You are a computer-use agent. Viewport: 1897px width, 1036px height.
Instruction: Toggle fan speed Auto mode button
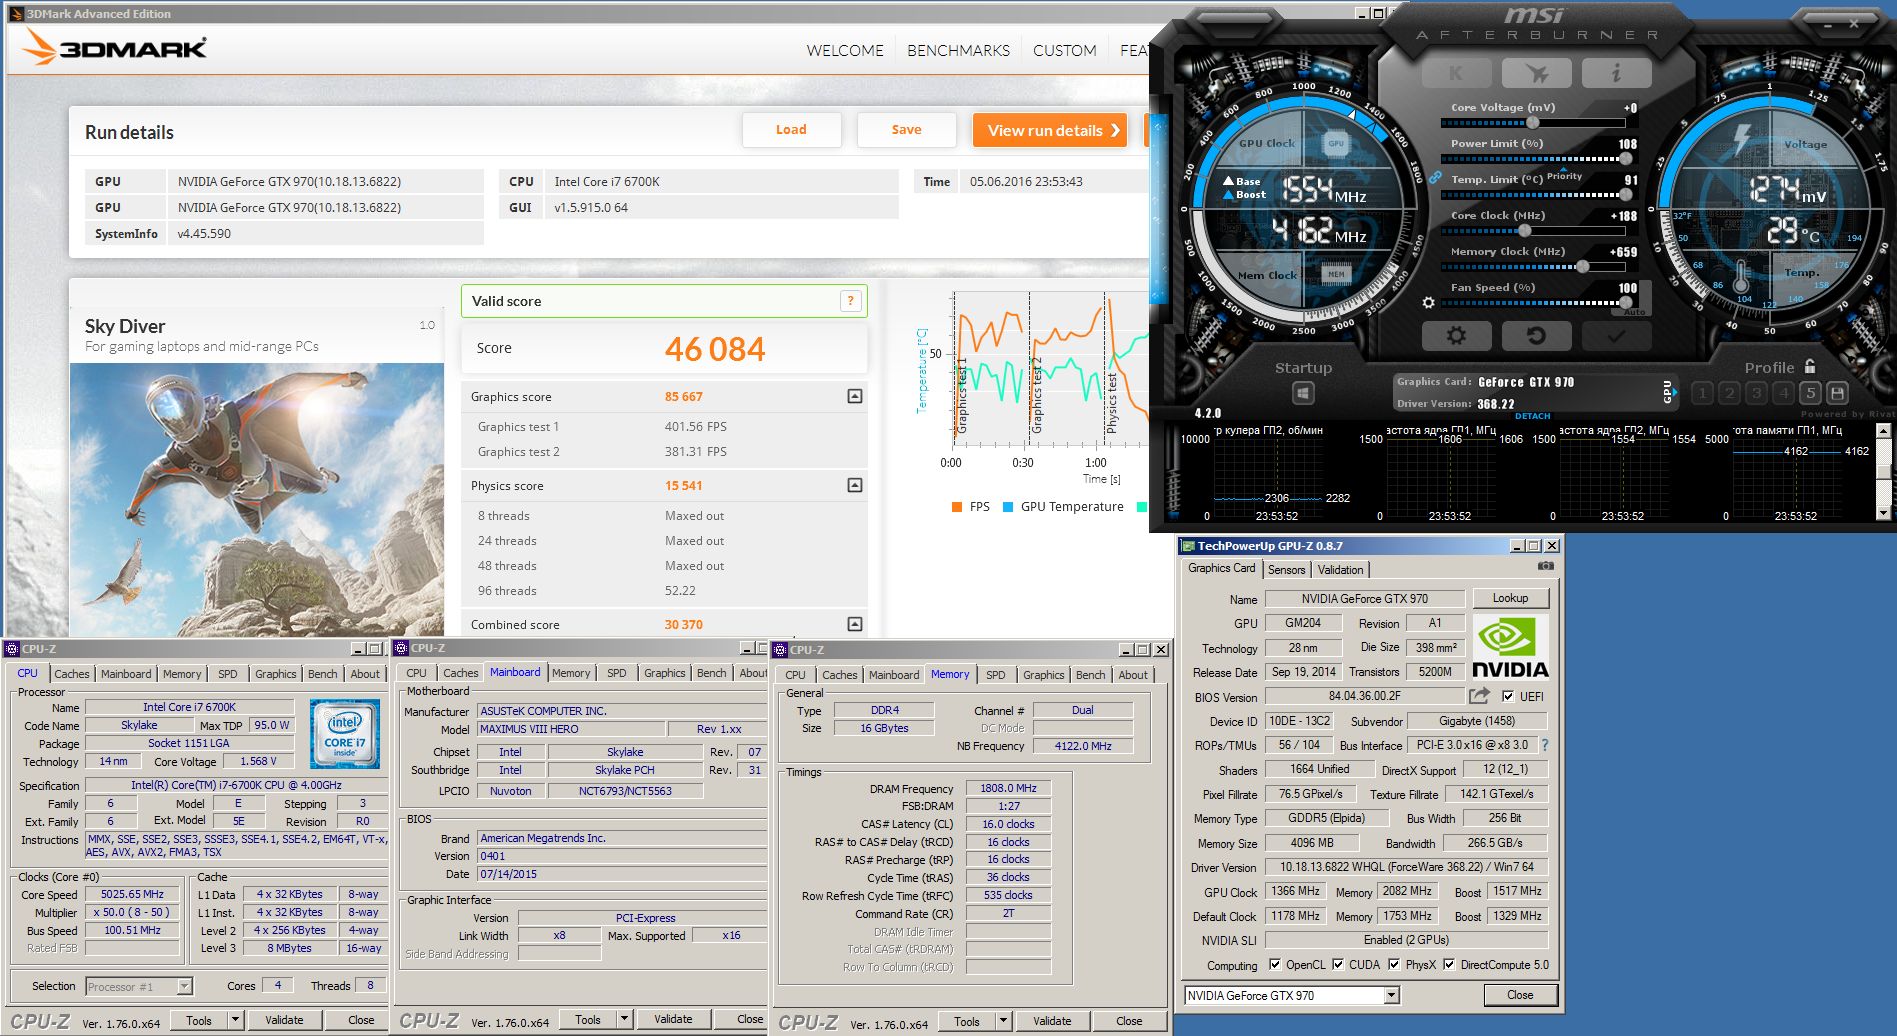coord(1635,312)
